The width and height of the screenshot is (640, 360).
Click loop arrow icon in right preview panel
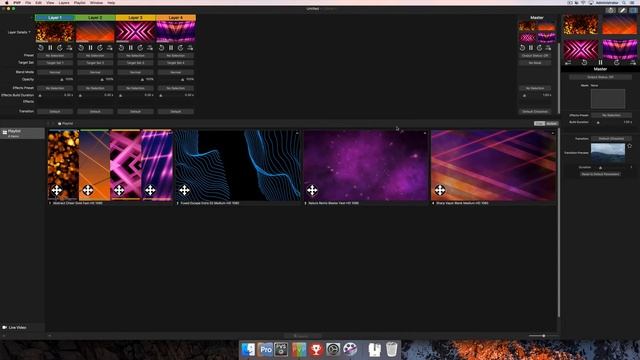point(617,62)
